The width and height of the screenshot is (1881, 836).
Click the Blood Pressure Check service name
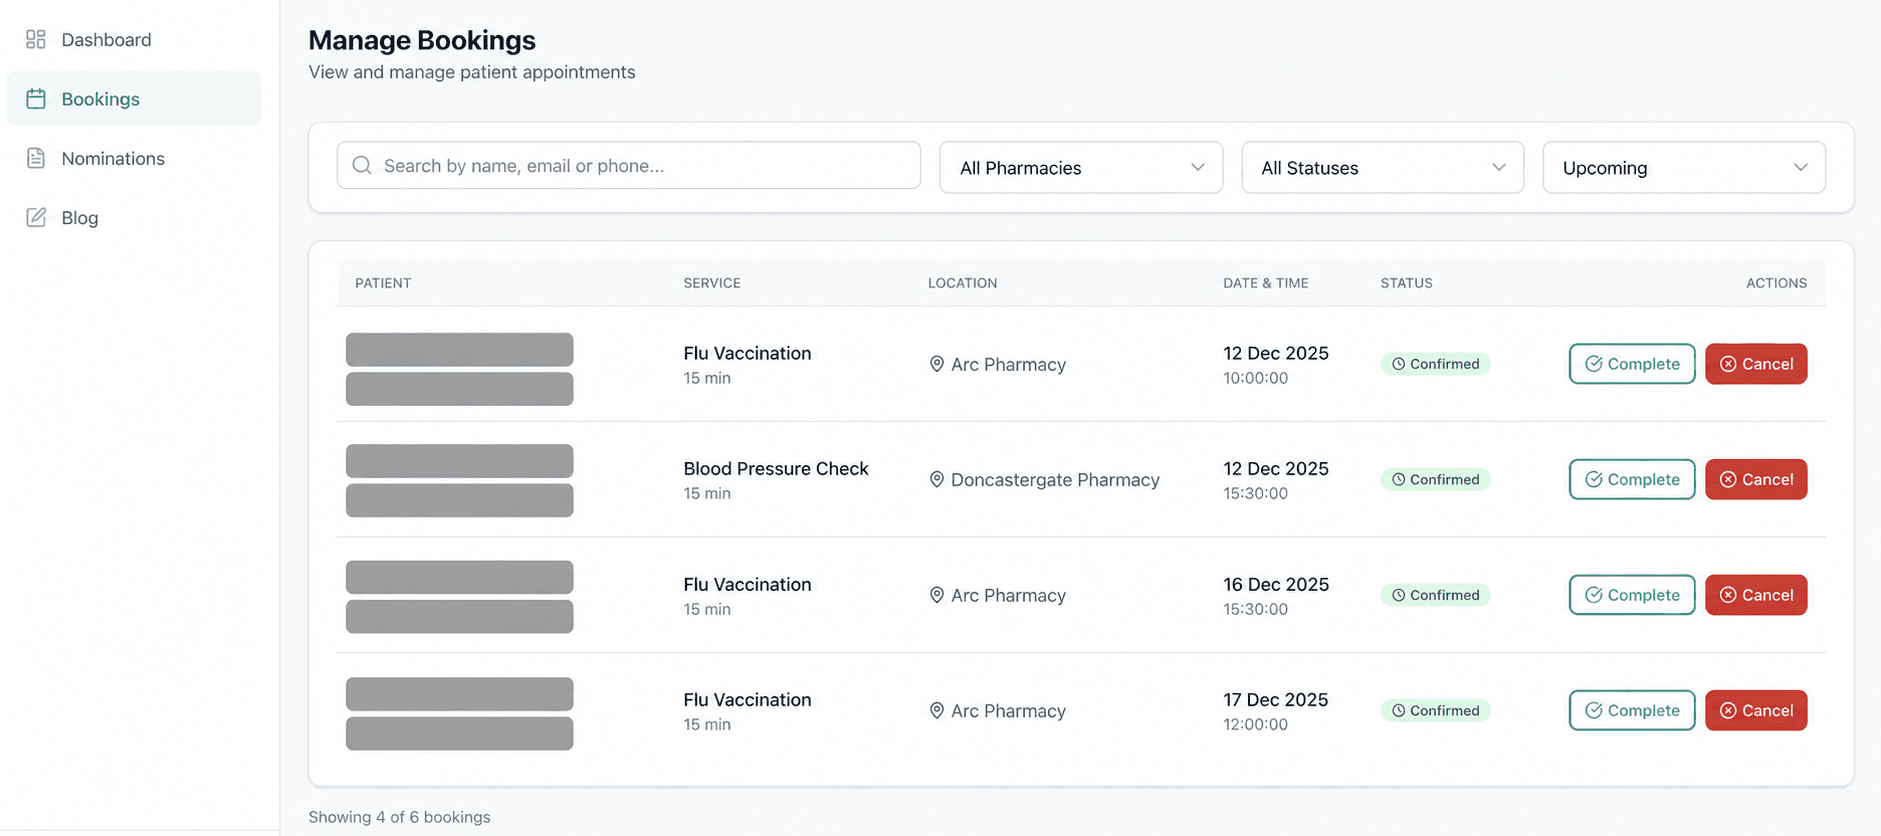(776, 468)
